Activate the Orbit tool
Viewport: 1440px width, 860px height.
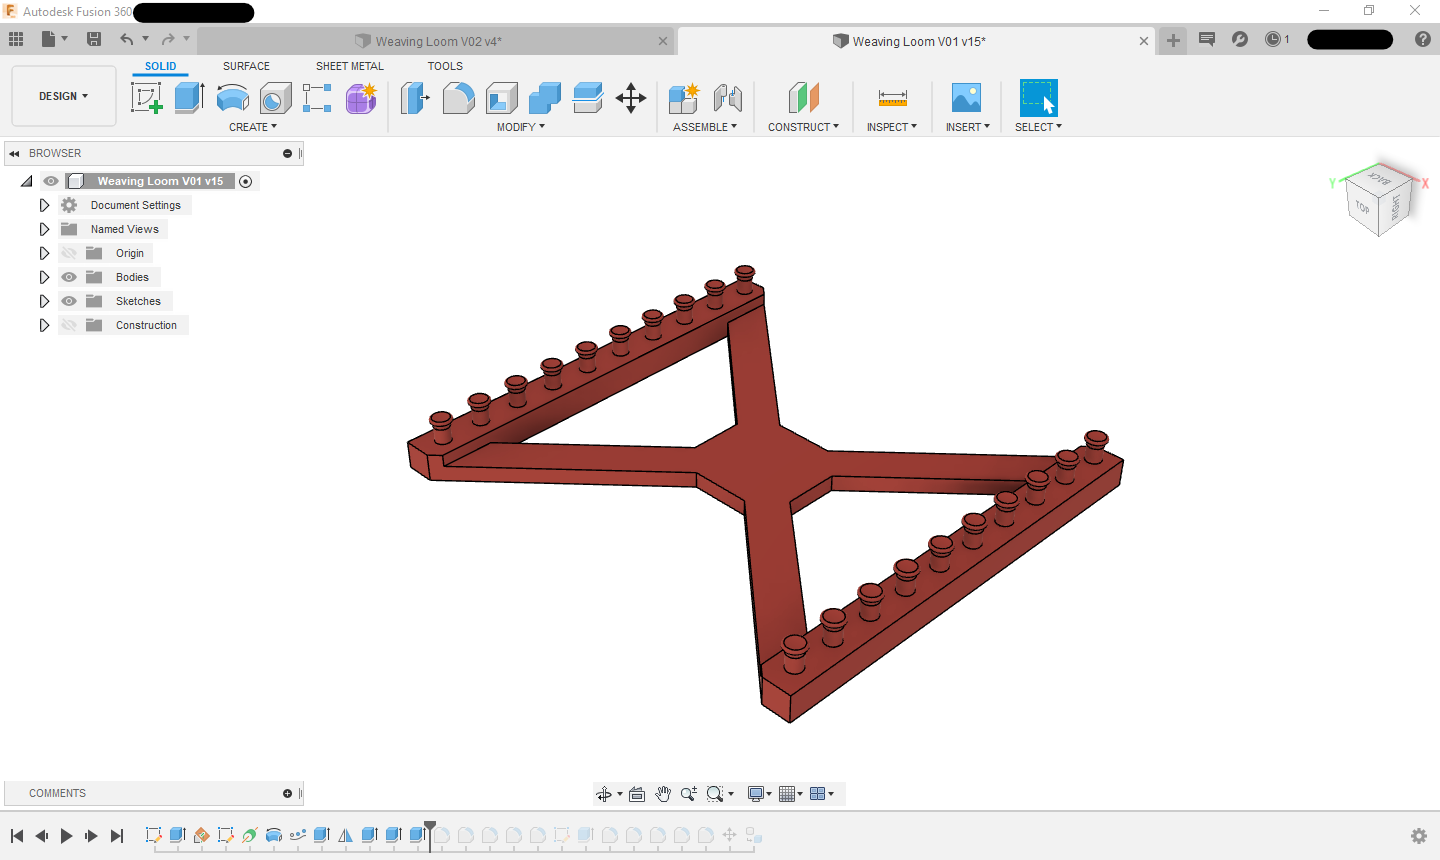(x=605, y=793)
